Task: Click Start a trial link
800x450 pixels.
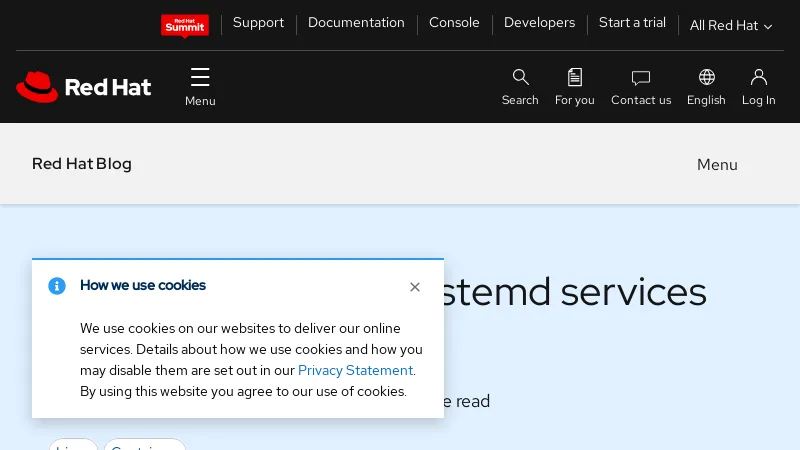Action: [x=632, y=23]
